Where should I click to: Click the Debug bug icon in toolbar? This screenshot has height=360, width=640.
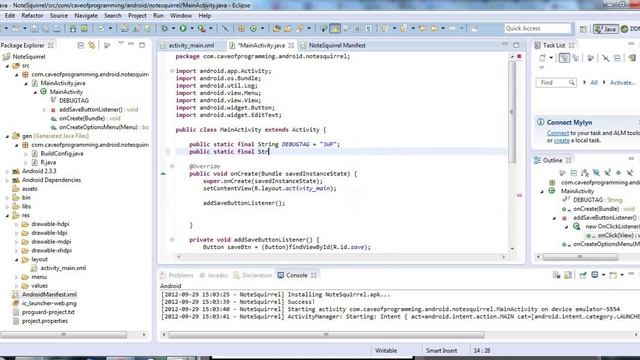164,28
